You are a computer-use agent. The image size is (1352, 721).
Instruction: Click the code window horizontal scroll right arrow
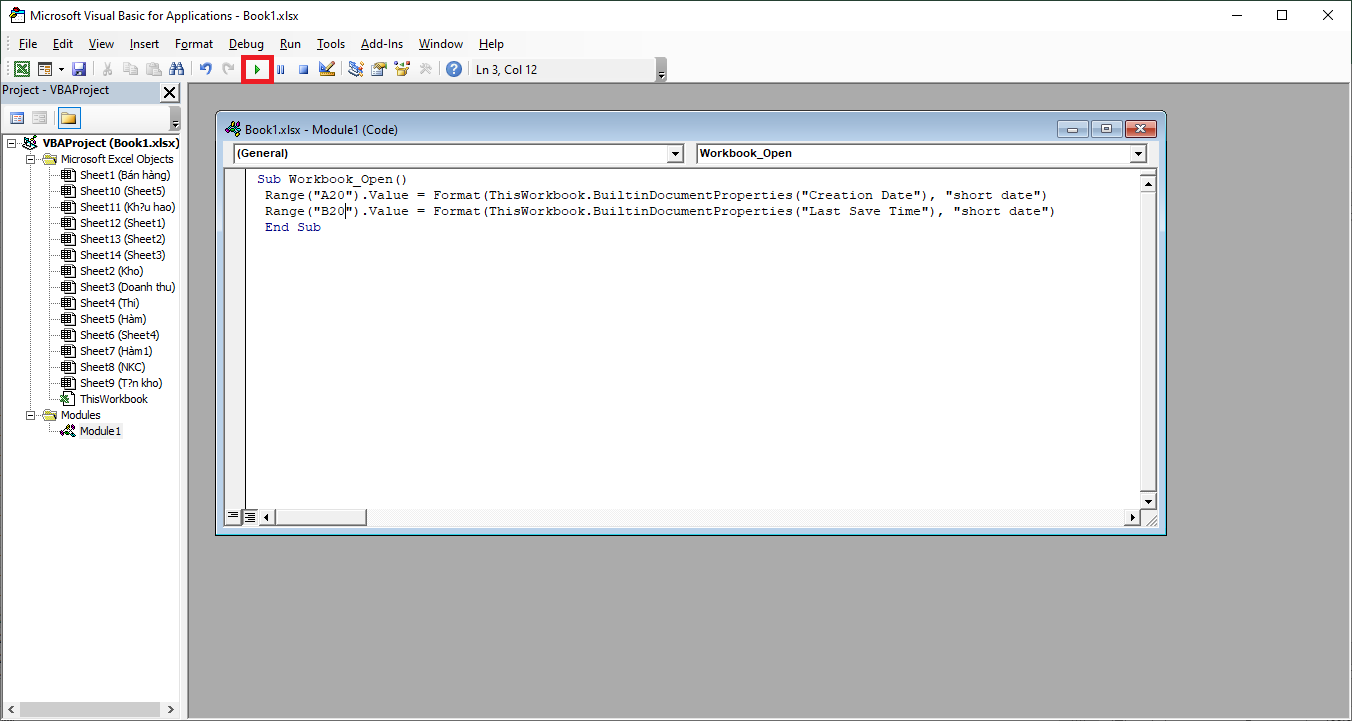pyautogui.click(x=1133, y=517)
